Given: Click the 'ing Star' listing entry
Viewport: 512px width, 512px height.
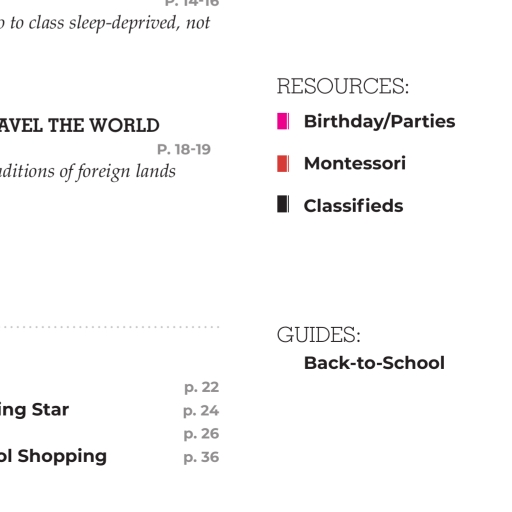Looking at the screenshot, I should (34, 410).
